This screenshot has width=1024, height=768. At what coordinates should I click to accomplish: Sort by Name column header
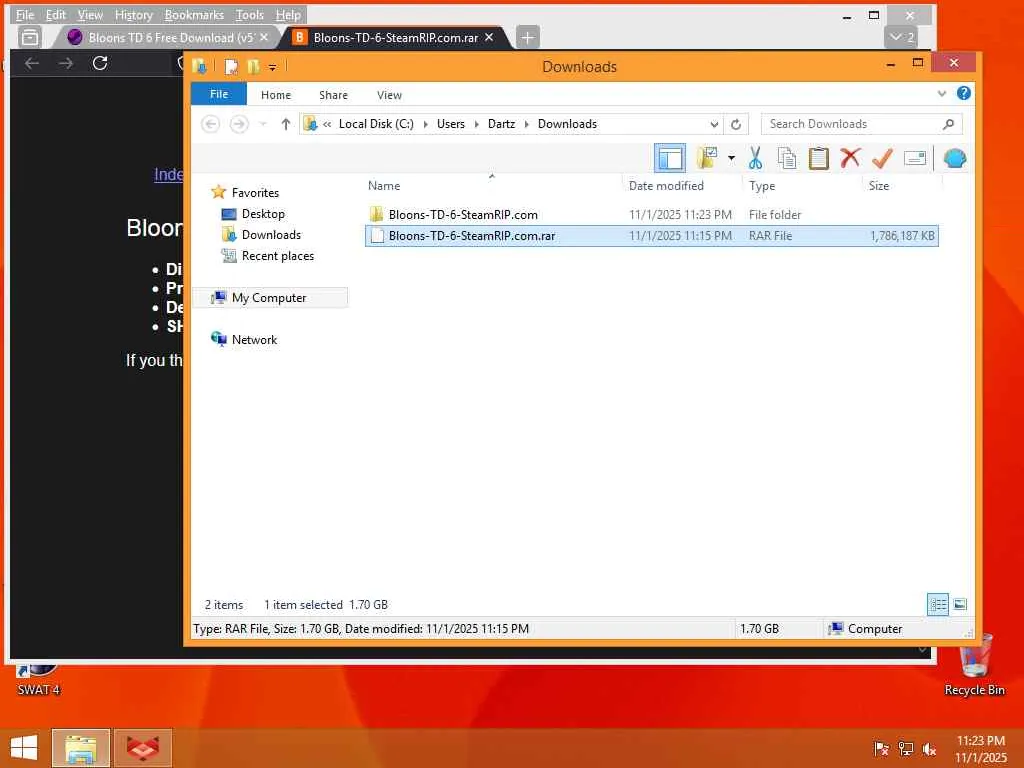point(383,185)
